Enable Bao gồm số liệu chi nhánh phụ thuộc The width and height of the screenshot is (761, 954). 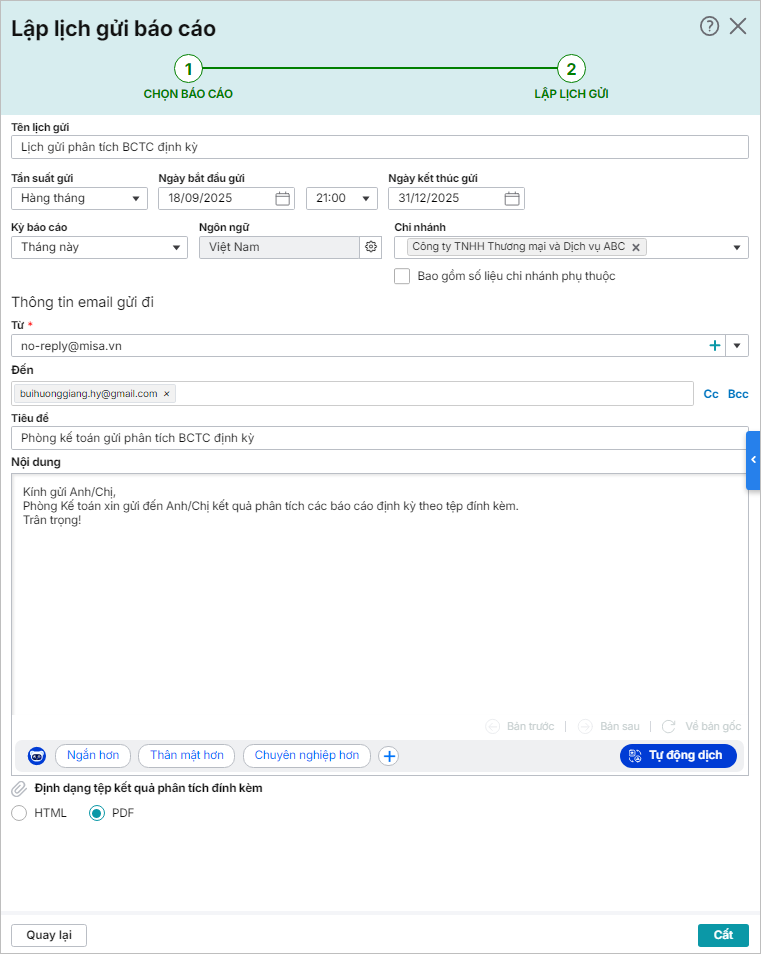[402, 276]
